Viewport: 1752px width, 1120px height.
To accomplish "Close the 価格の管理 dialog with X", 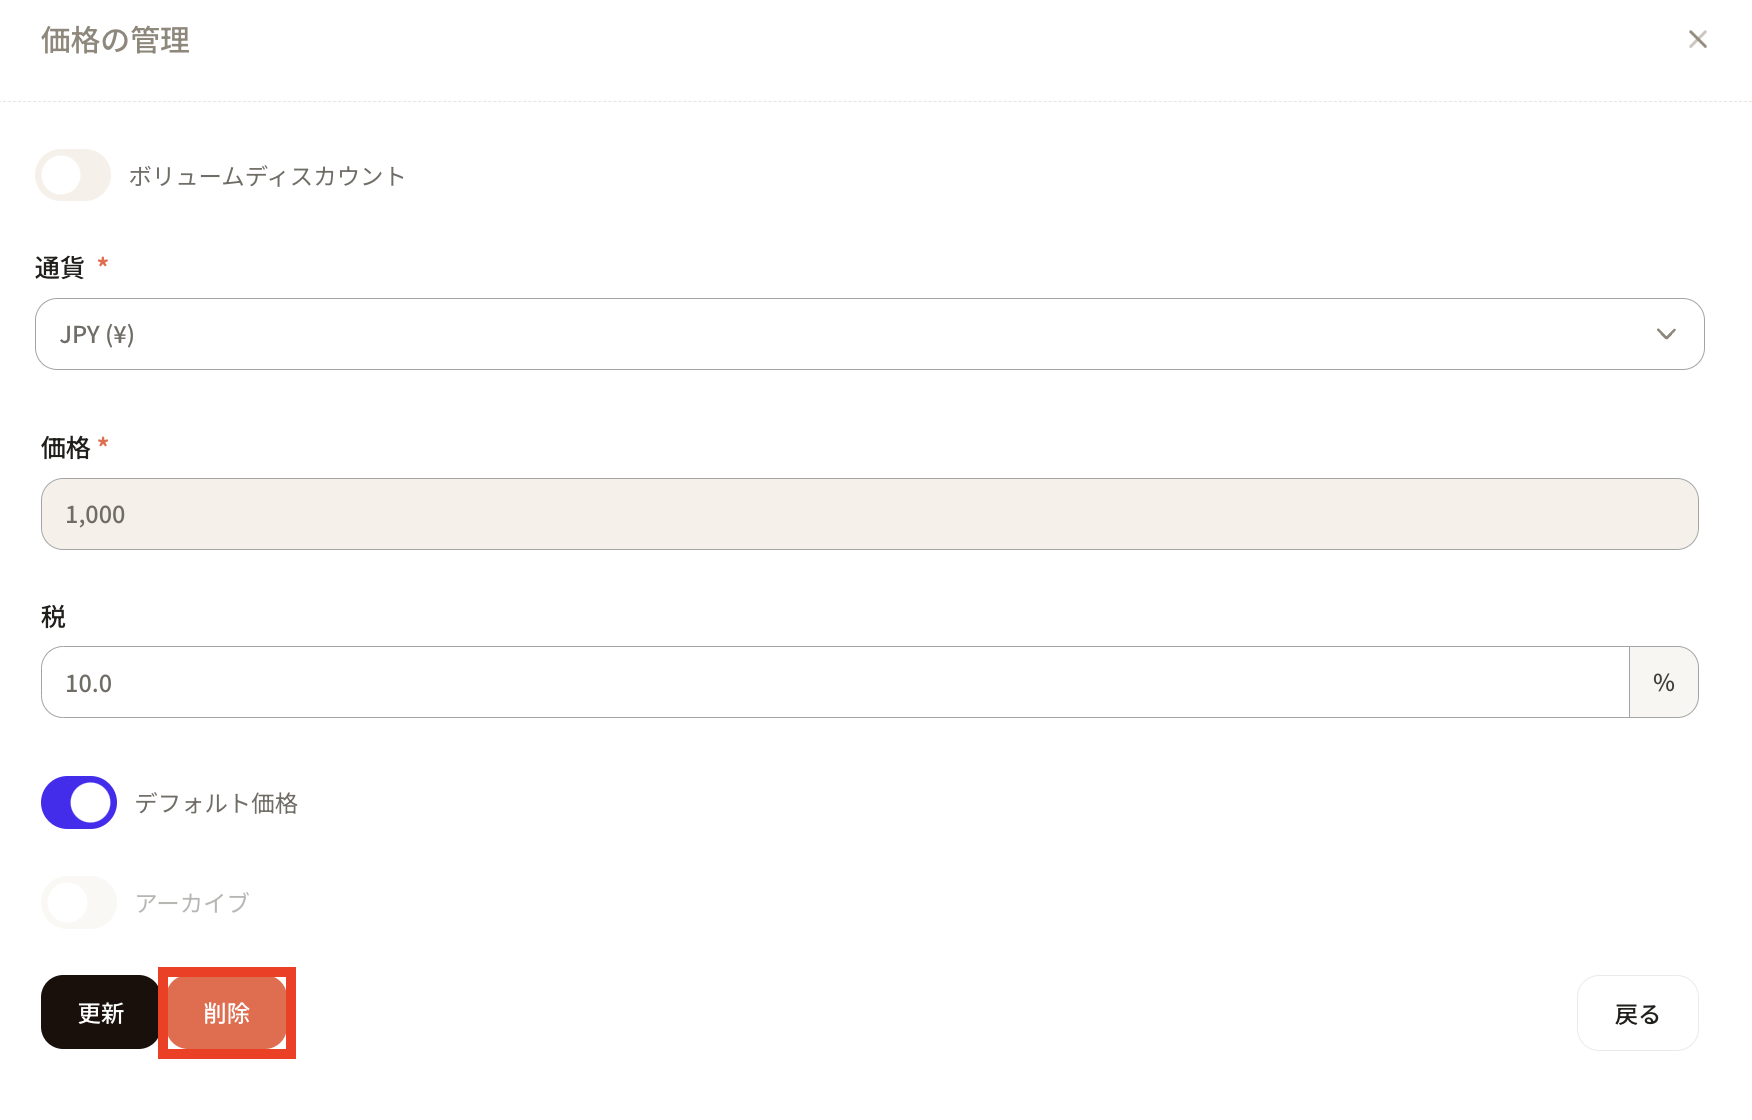I will coord(1697,40).
